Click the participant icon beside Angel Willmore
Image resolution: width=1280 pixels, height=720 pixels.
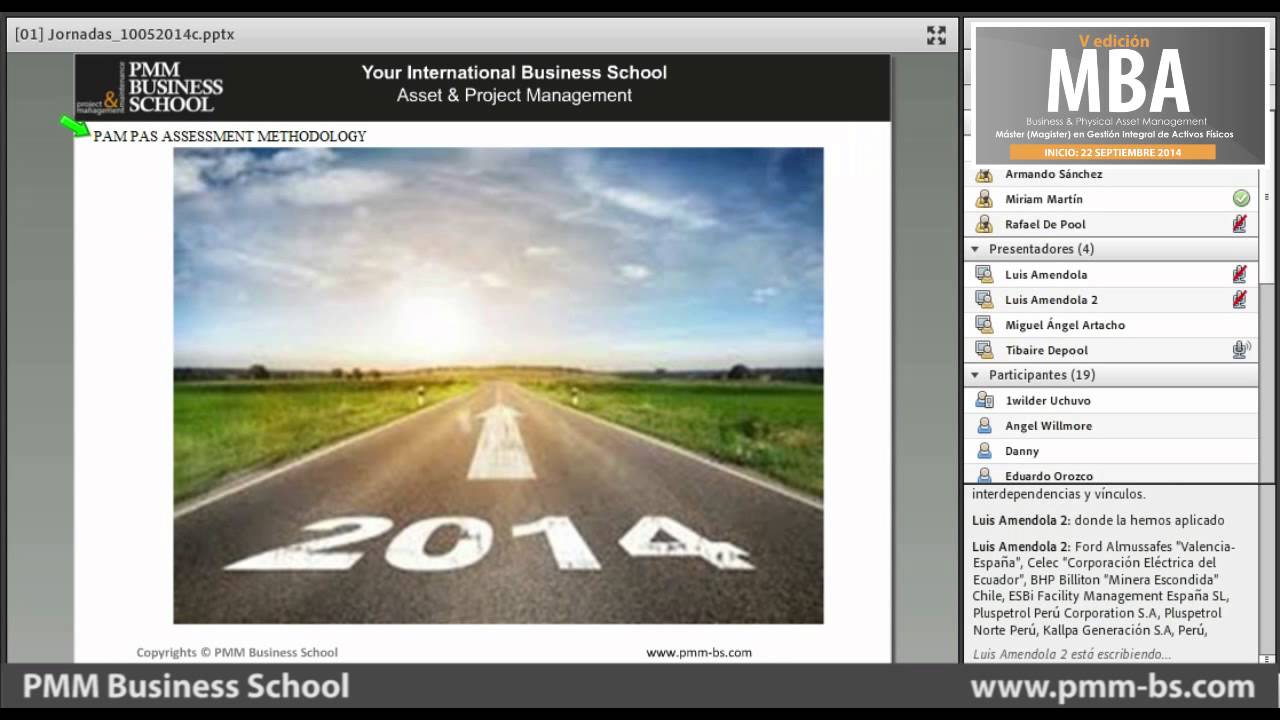(984, 426)
